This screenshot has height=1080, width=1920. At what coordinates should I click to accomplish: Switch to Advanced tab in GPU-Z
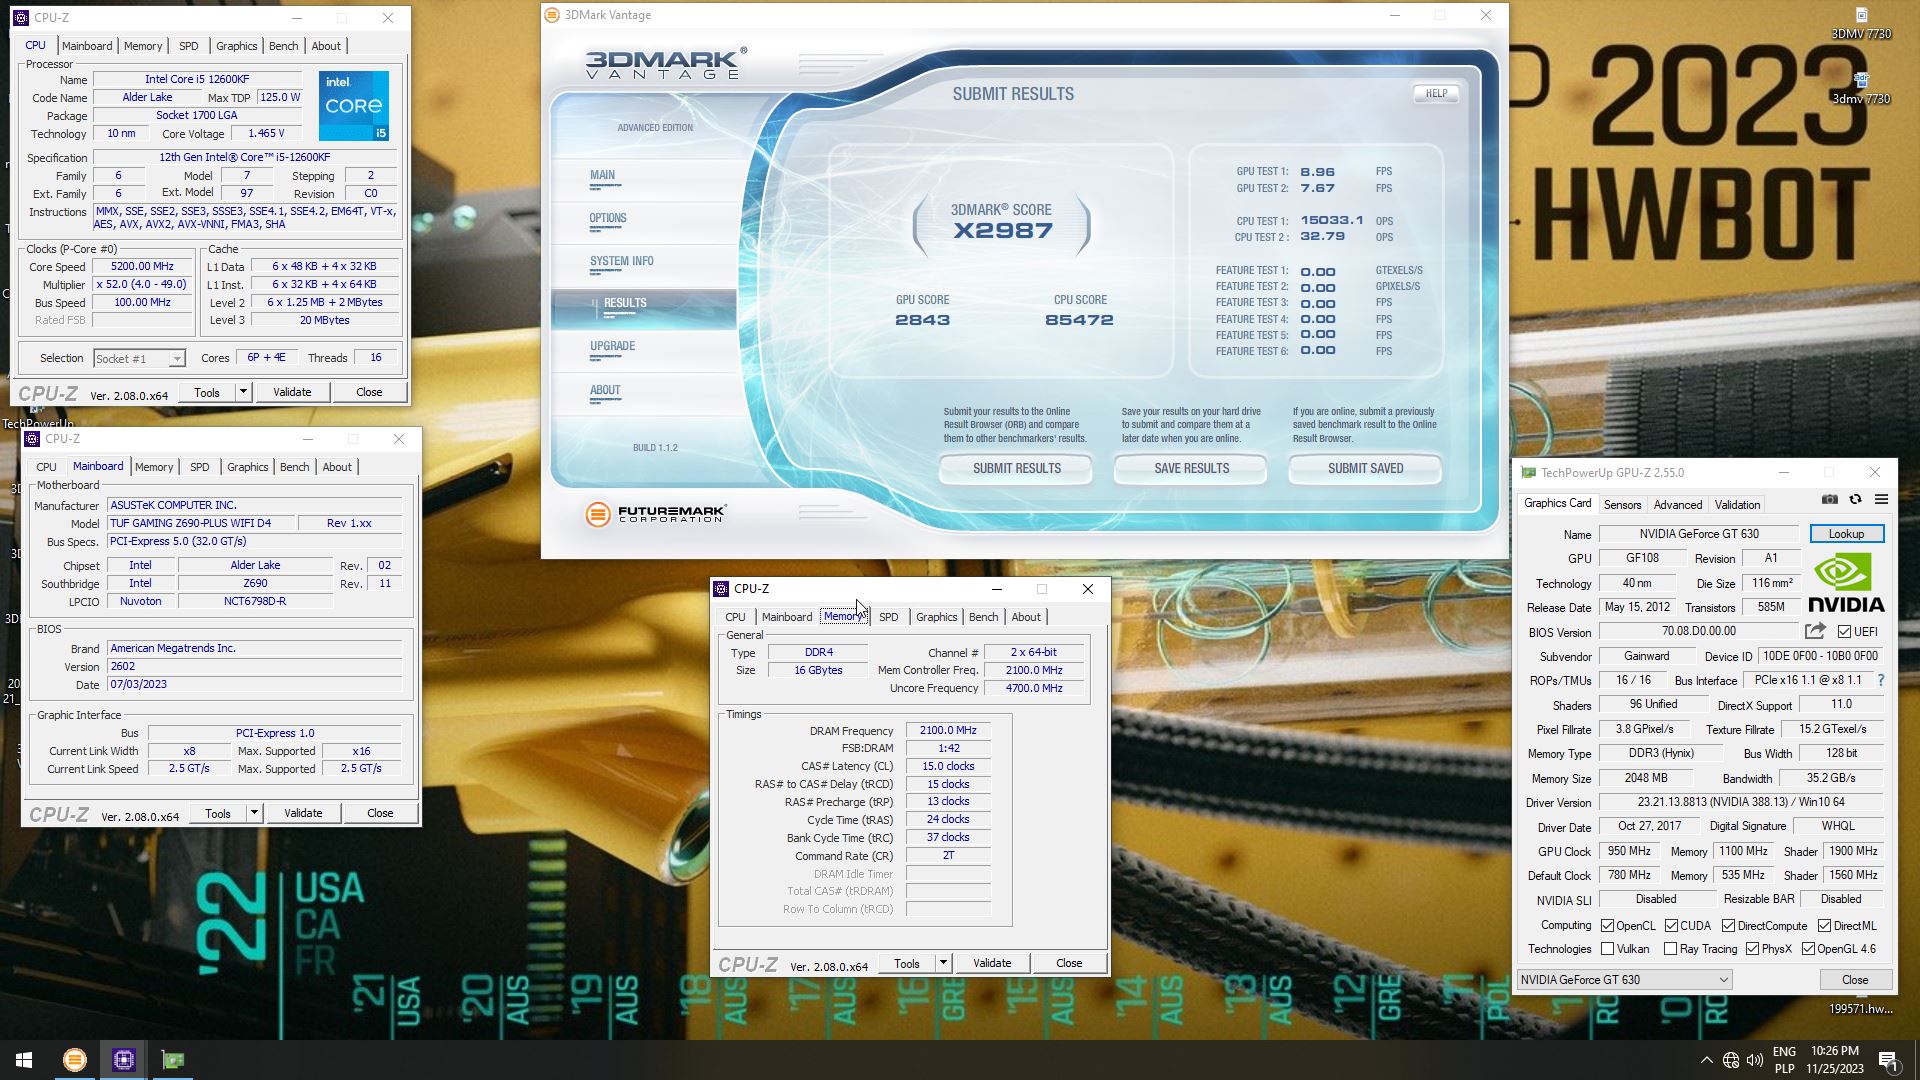(1677, 505)
